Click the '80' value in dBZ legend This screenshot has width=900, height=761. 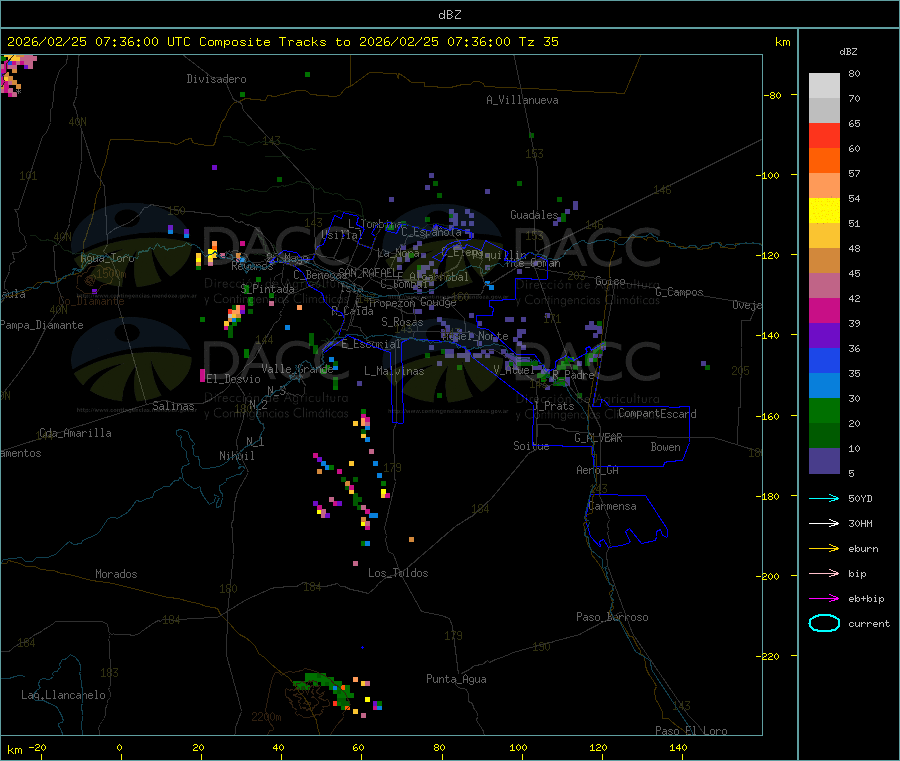pos(854,73)
